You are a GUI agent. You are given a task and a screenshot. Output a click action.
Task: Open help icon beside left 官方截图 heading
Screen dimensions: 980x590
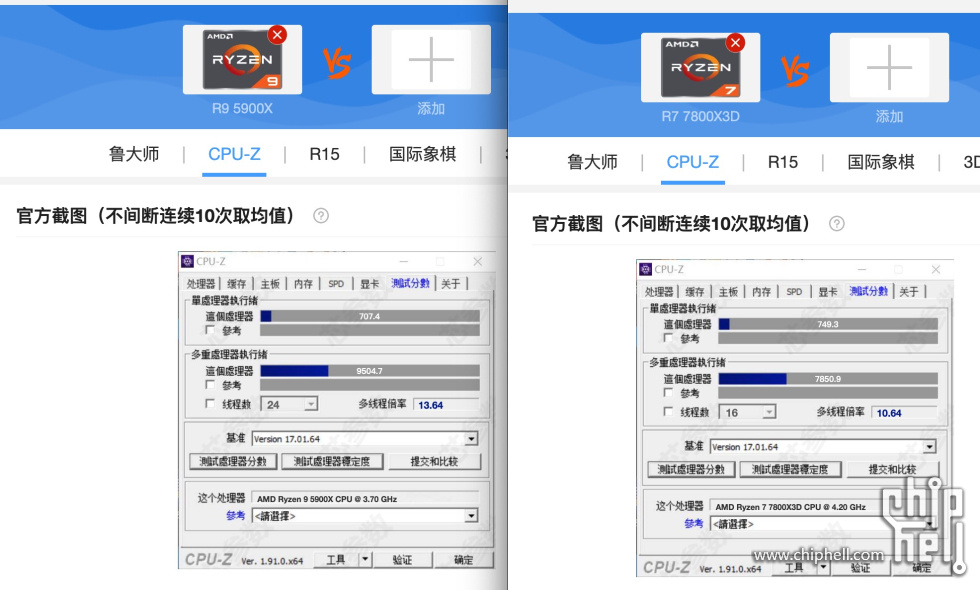pos(321,216)
